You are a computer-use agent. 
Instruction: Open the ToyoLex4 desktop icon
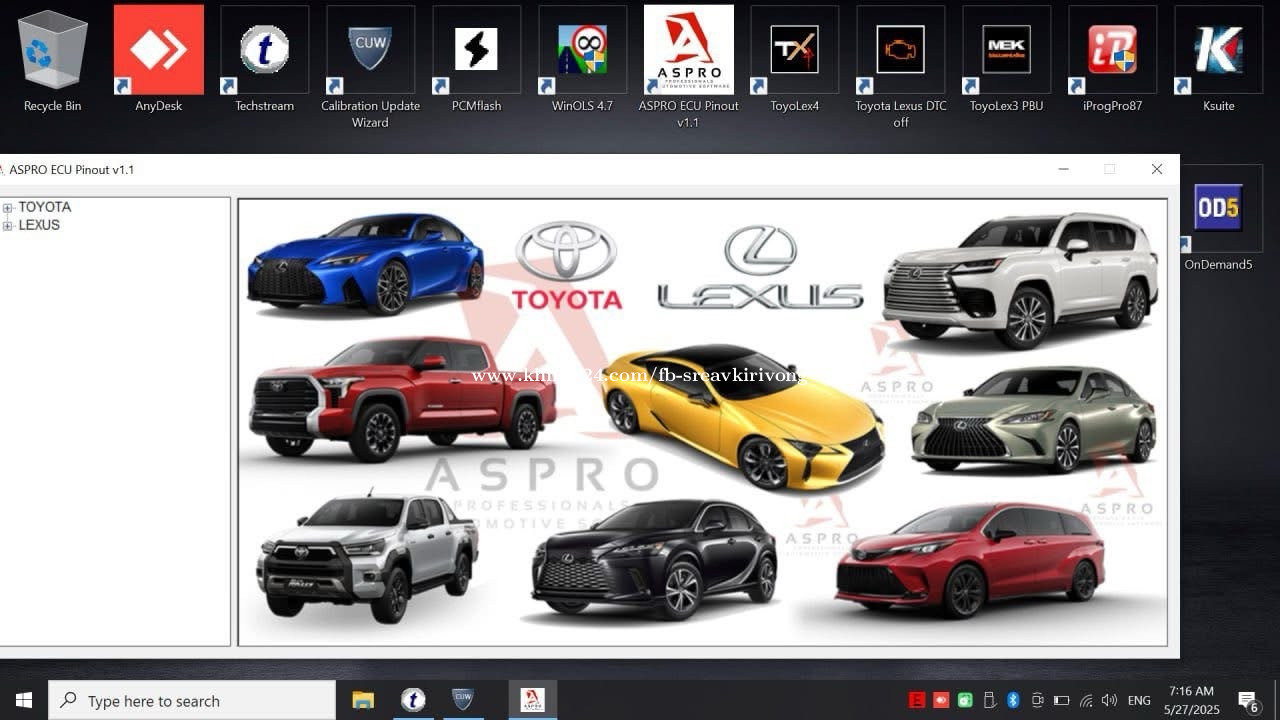click(794, 50)
